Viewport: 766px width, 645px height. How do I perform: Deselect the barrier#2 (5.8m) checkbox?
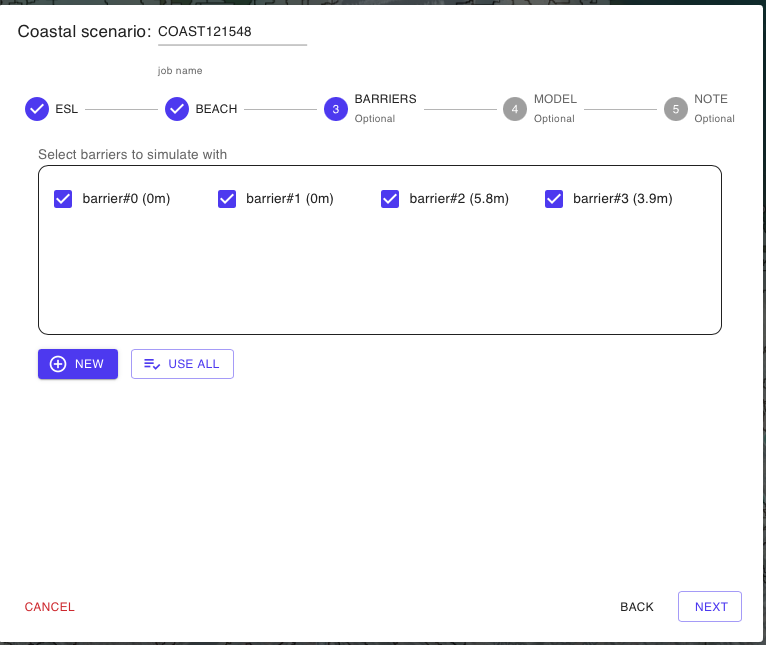coord(390,199)
